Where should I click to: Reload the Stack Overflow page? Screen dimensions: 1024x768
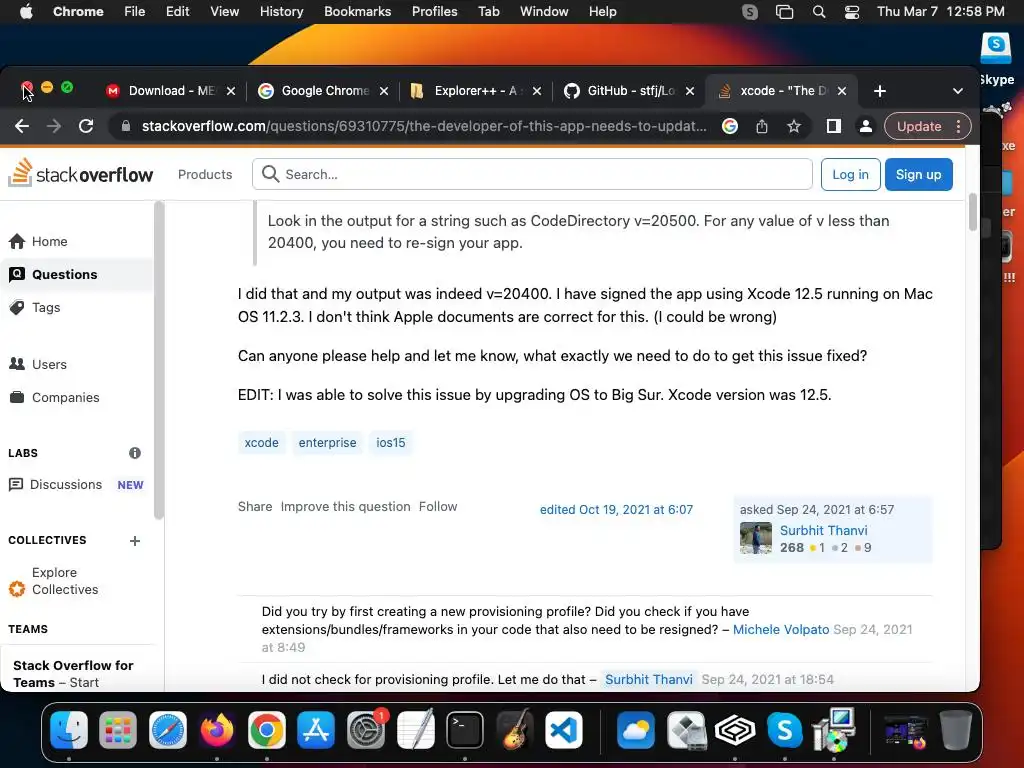pyautogui.click(x=86, y=126)
